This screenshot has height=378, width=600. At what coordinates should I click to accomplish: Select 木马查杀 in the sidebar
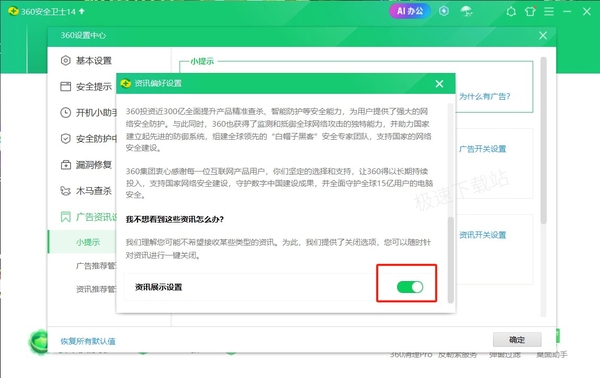tap(94, 191)
